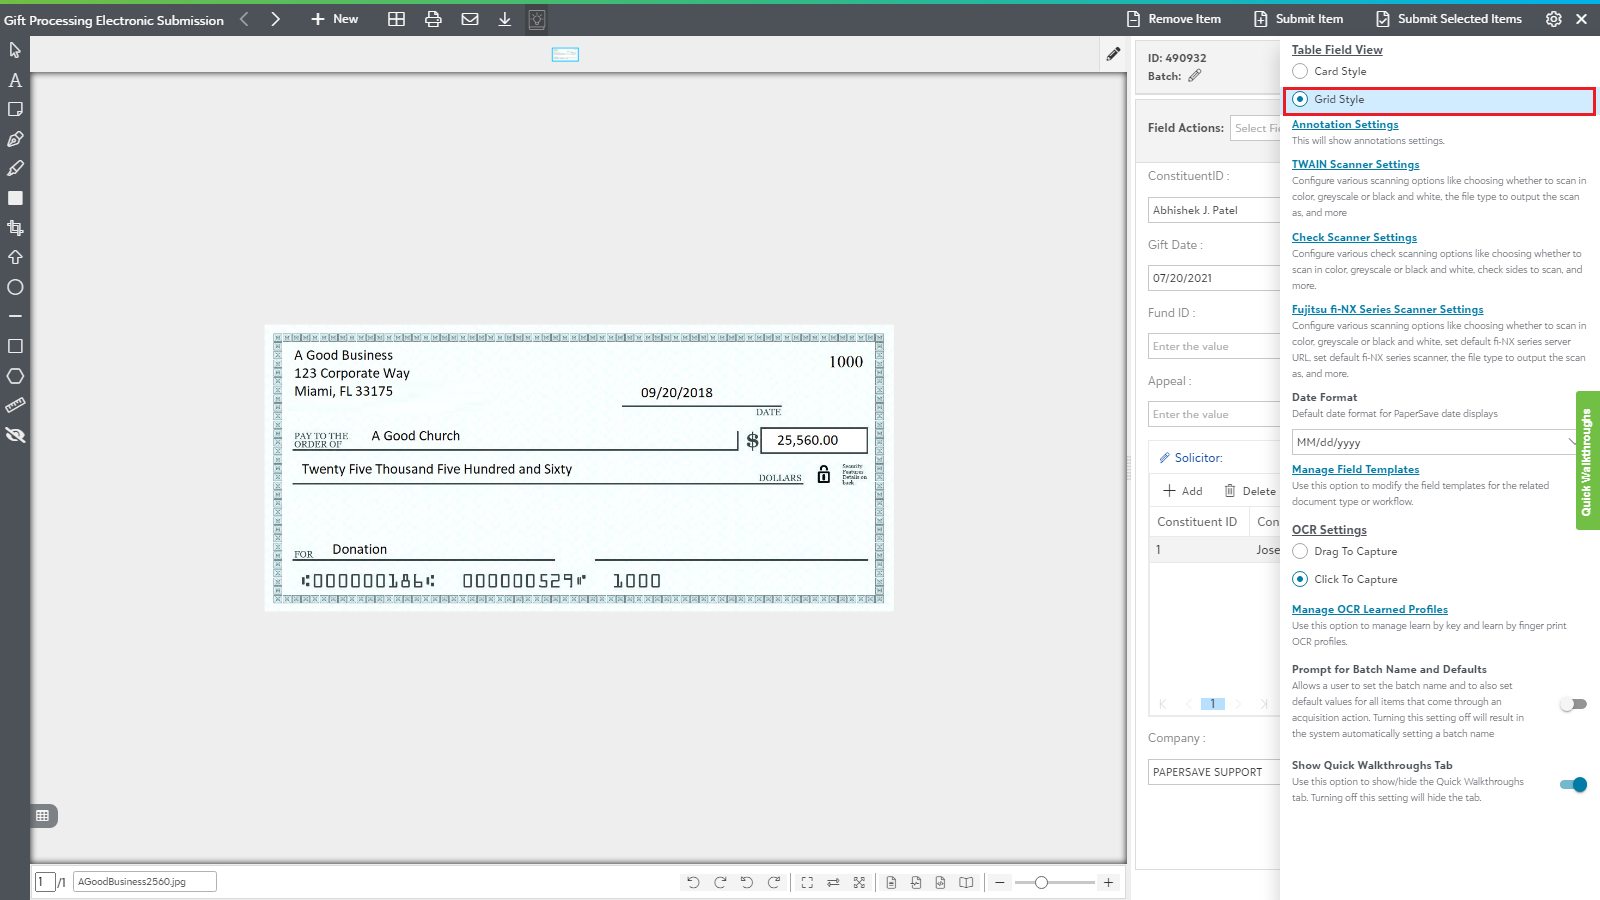Click the hide annotations eye icon
1600x900 pixels.
(x=15, y=435)
